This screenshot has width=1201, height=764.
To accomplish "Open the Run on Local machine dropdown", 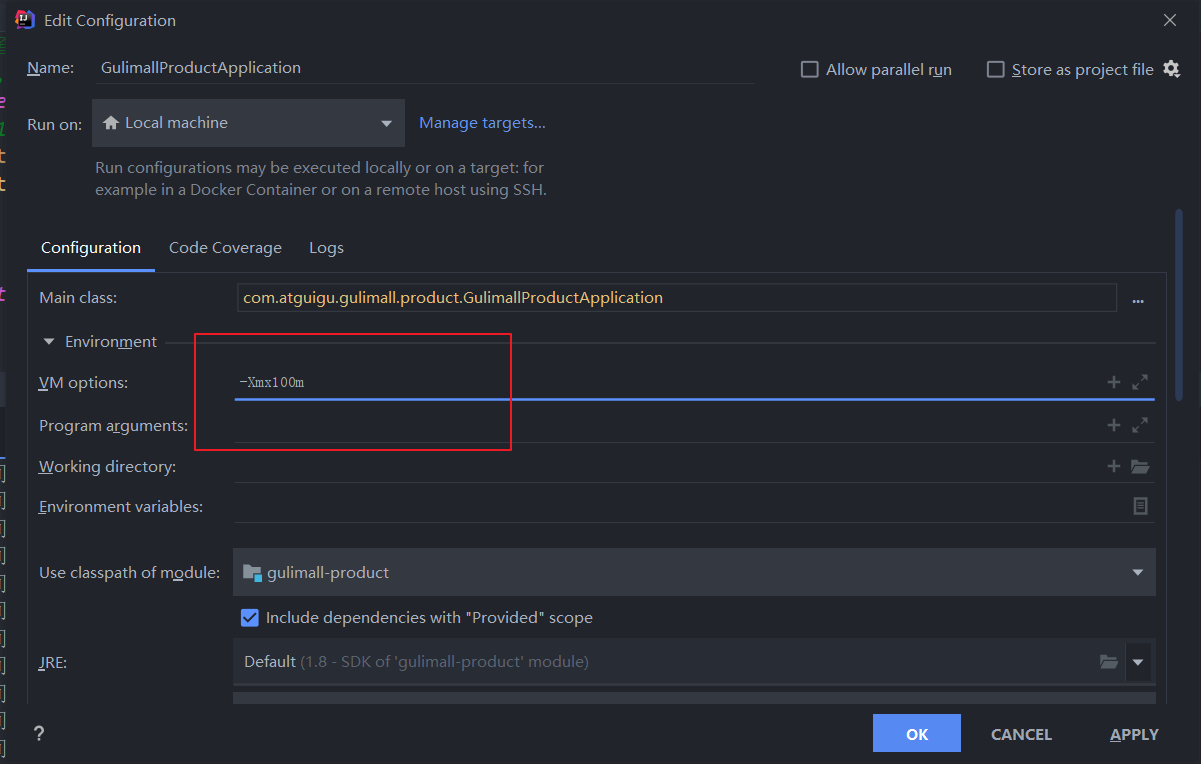I will [x=248, y=123].
